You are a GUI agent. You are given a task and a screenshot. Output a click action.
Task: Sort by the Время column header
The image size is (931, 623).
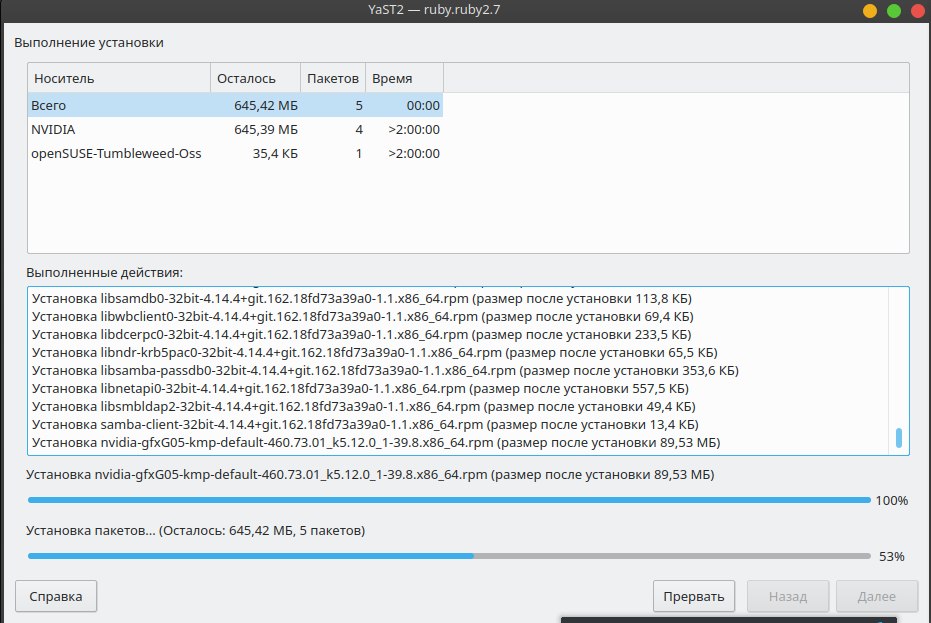(x=404, y=78)
